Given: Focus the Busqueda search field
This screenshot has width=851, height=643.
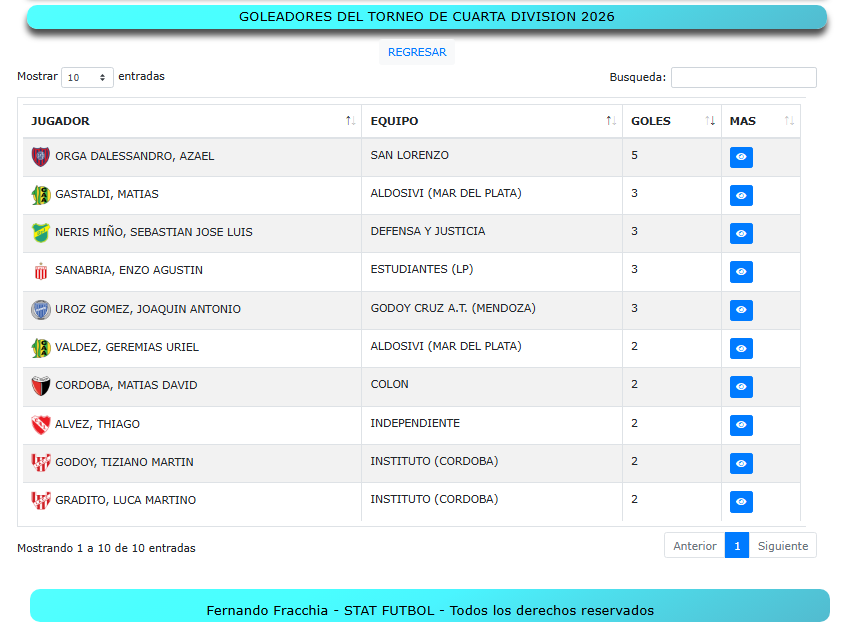Looking at the screenshot, I should click(744, 78).
